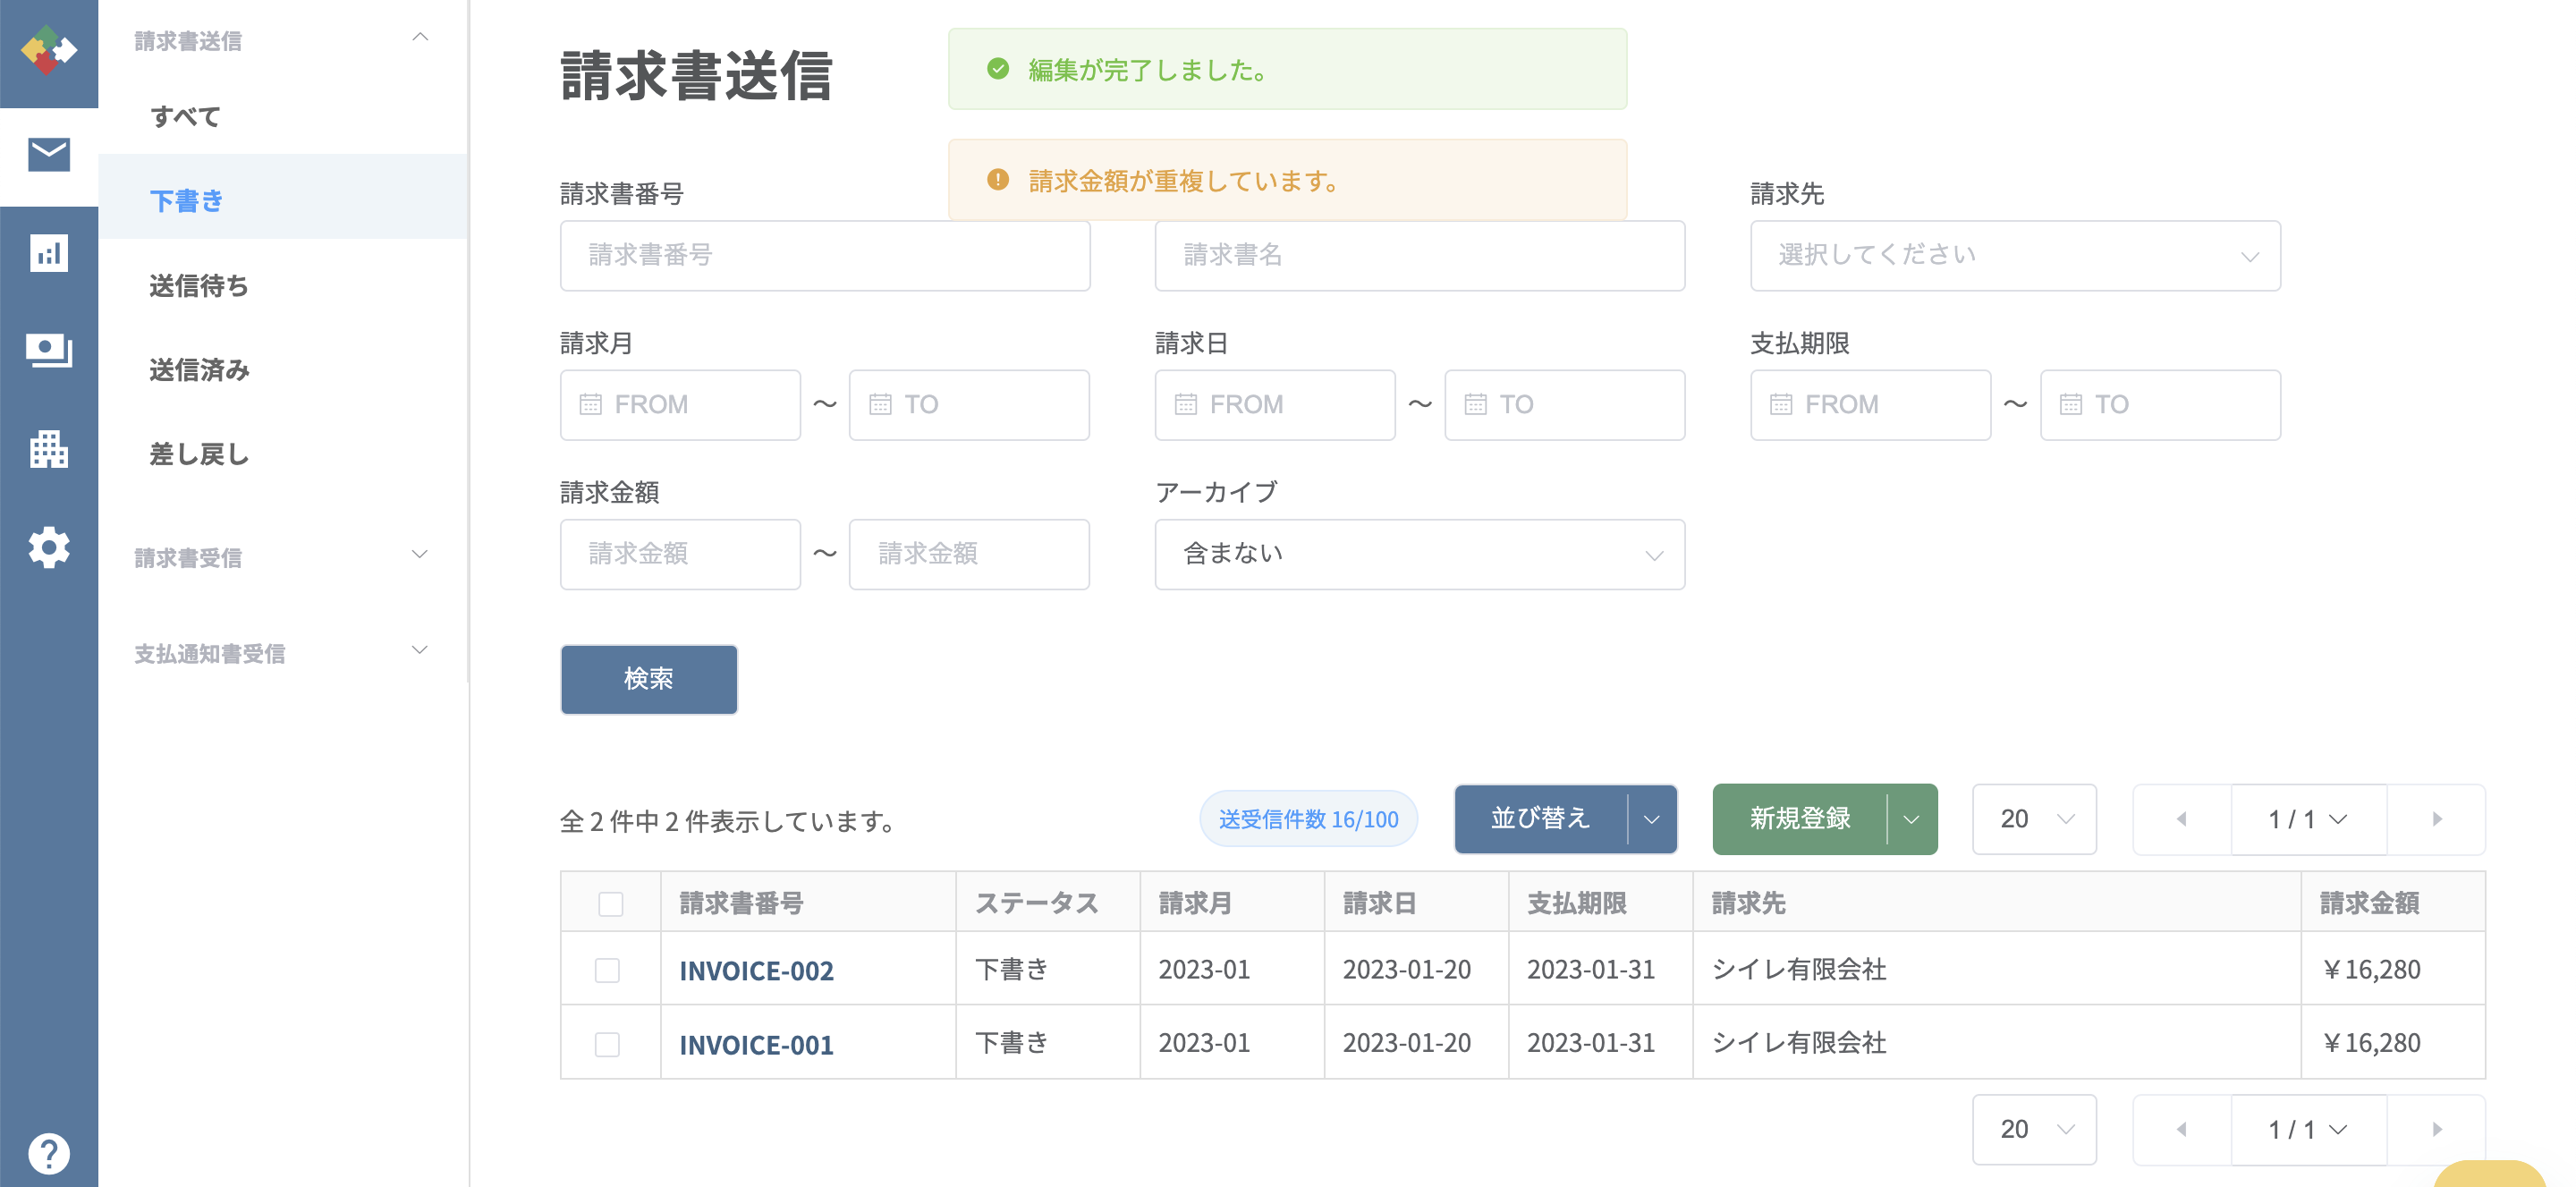Open the 請求先 select dropdown

pyautogui.click(x=2015, y=256)
